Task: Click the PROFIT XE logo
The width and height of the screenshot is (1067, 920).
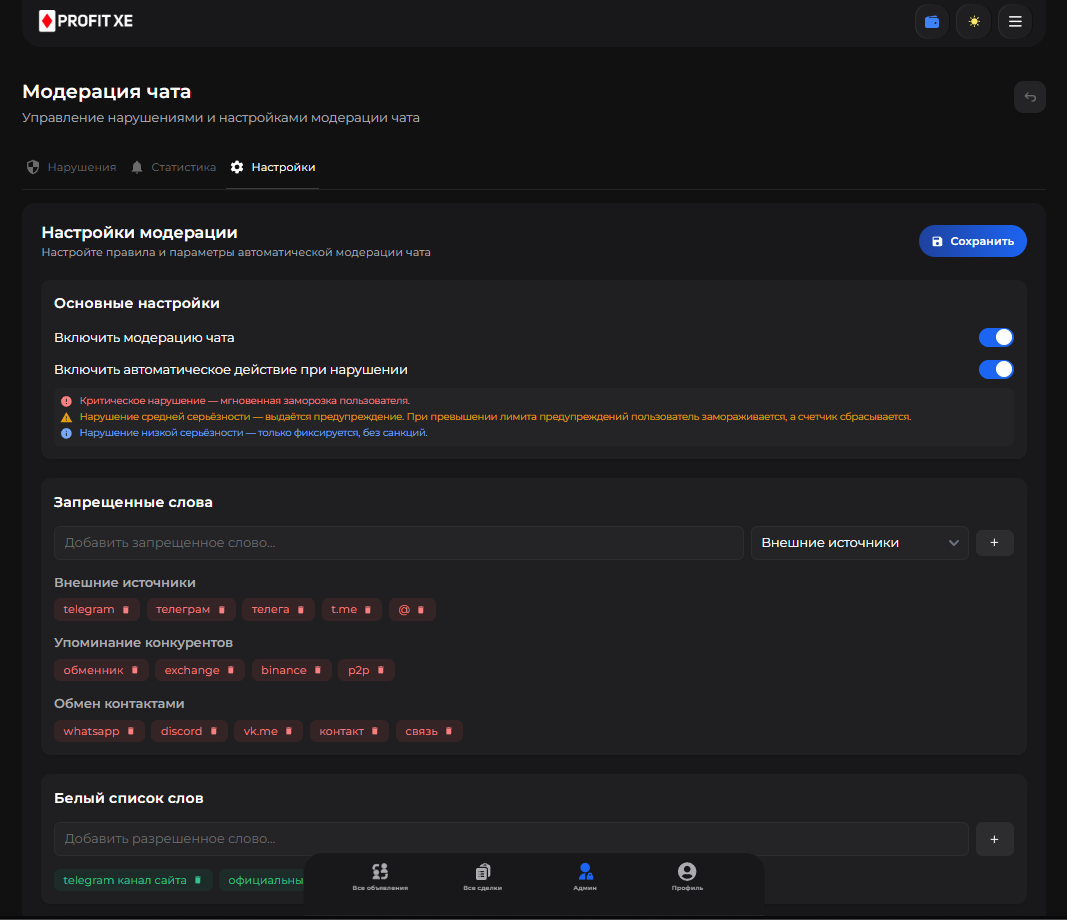Action: 86,21
